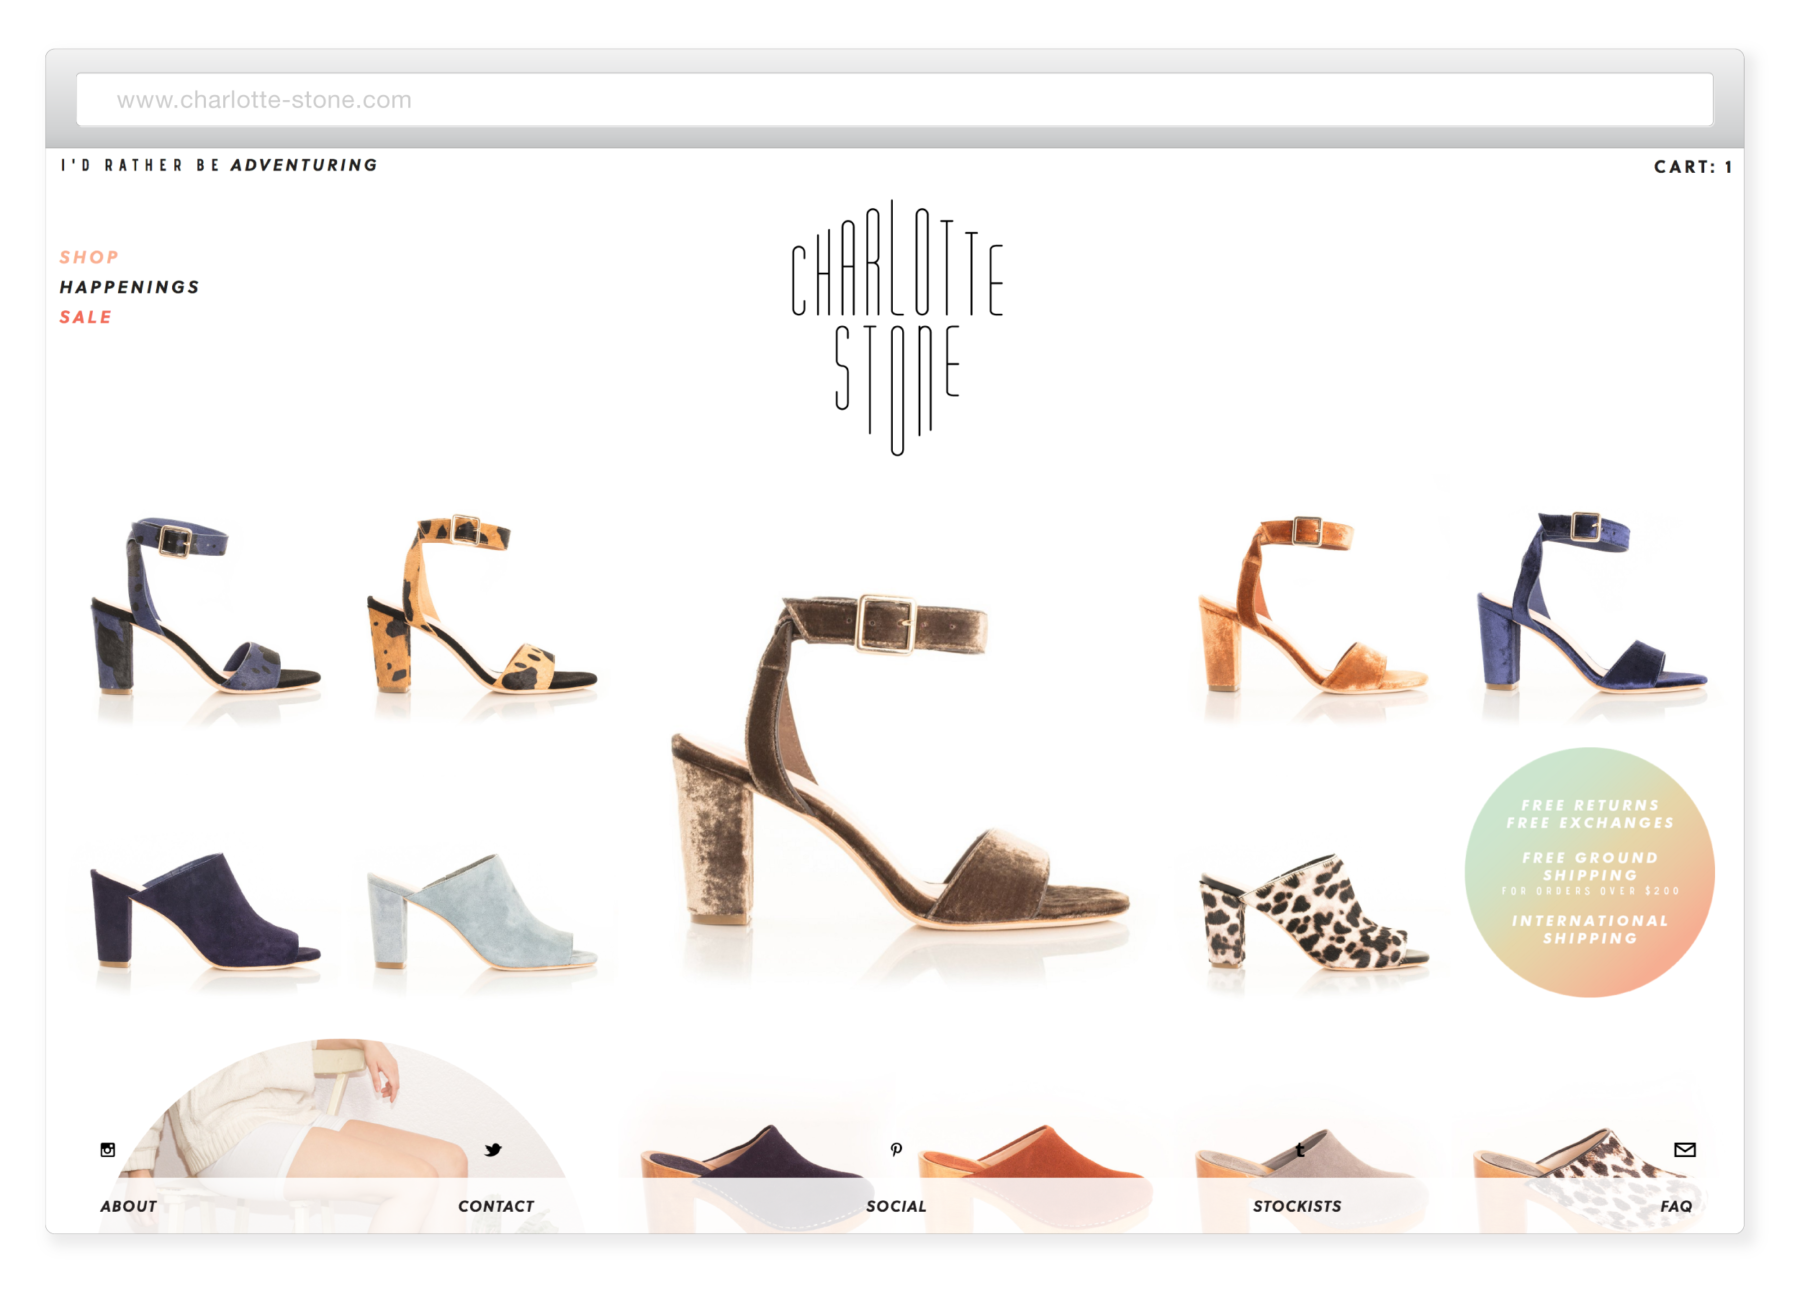Viewport: 1800px width, 1296px height.
Task: Go to Happenings in the side menu
Action: point(129,287)
